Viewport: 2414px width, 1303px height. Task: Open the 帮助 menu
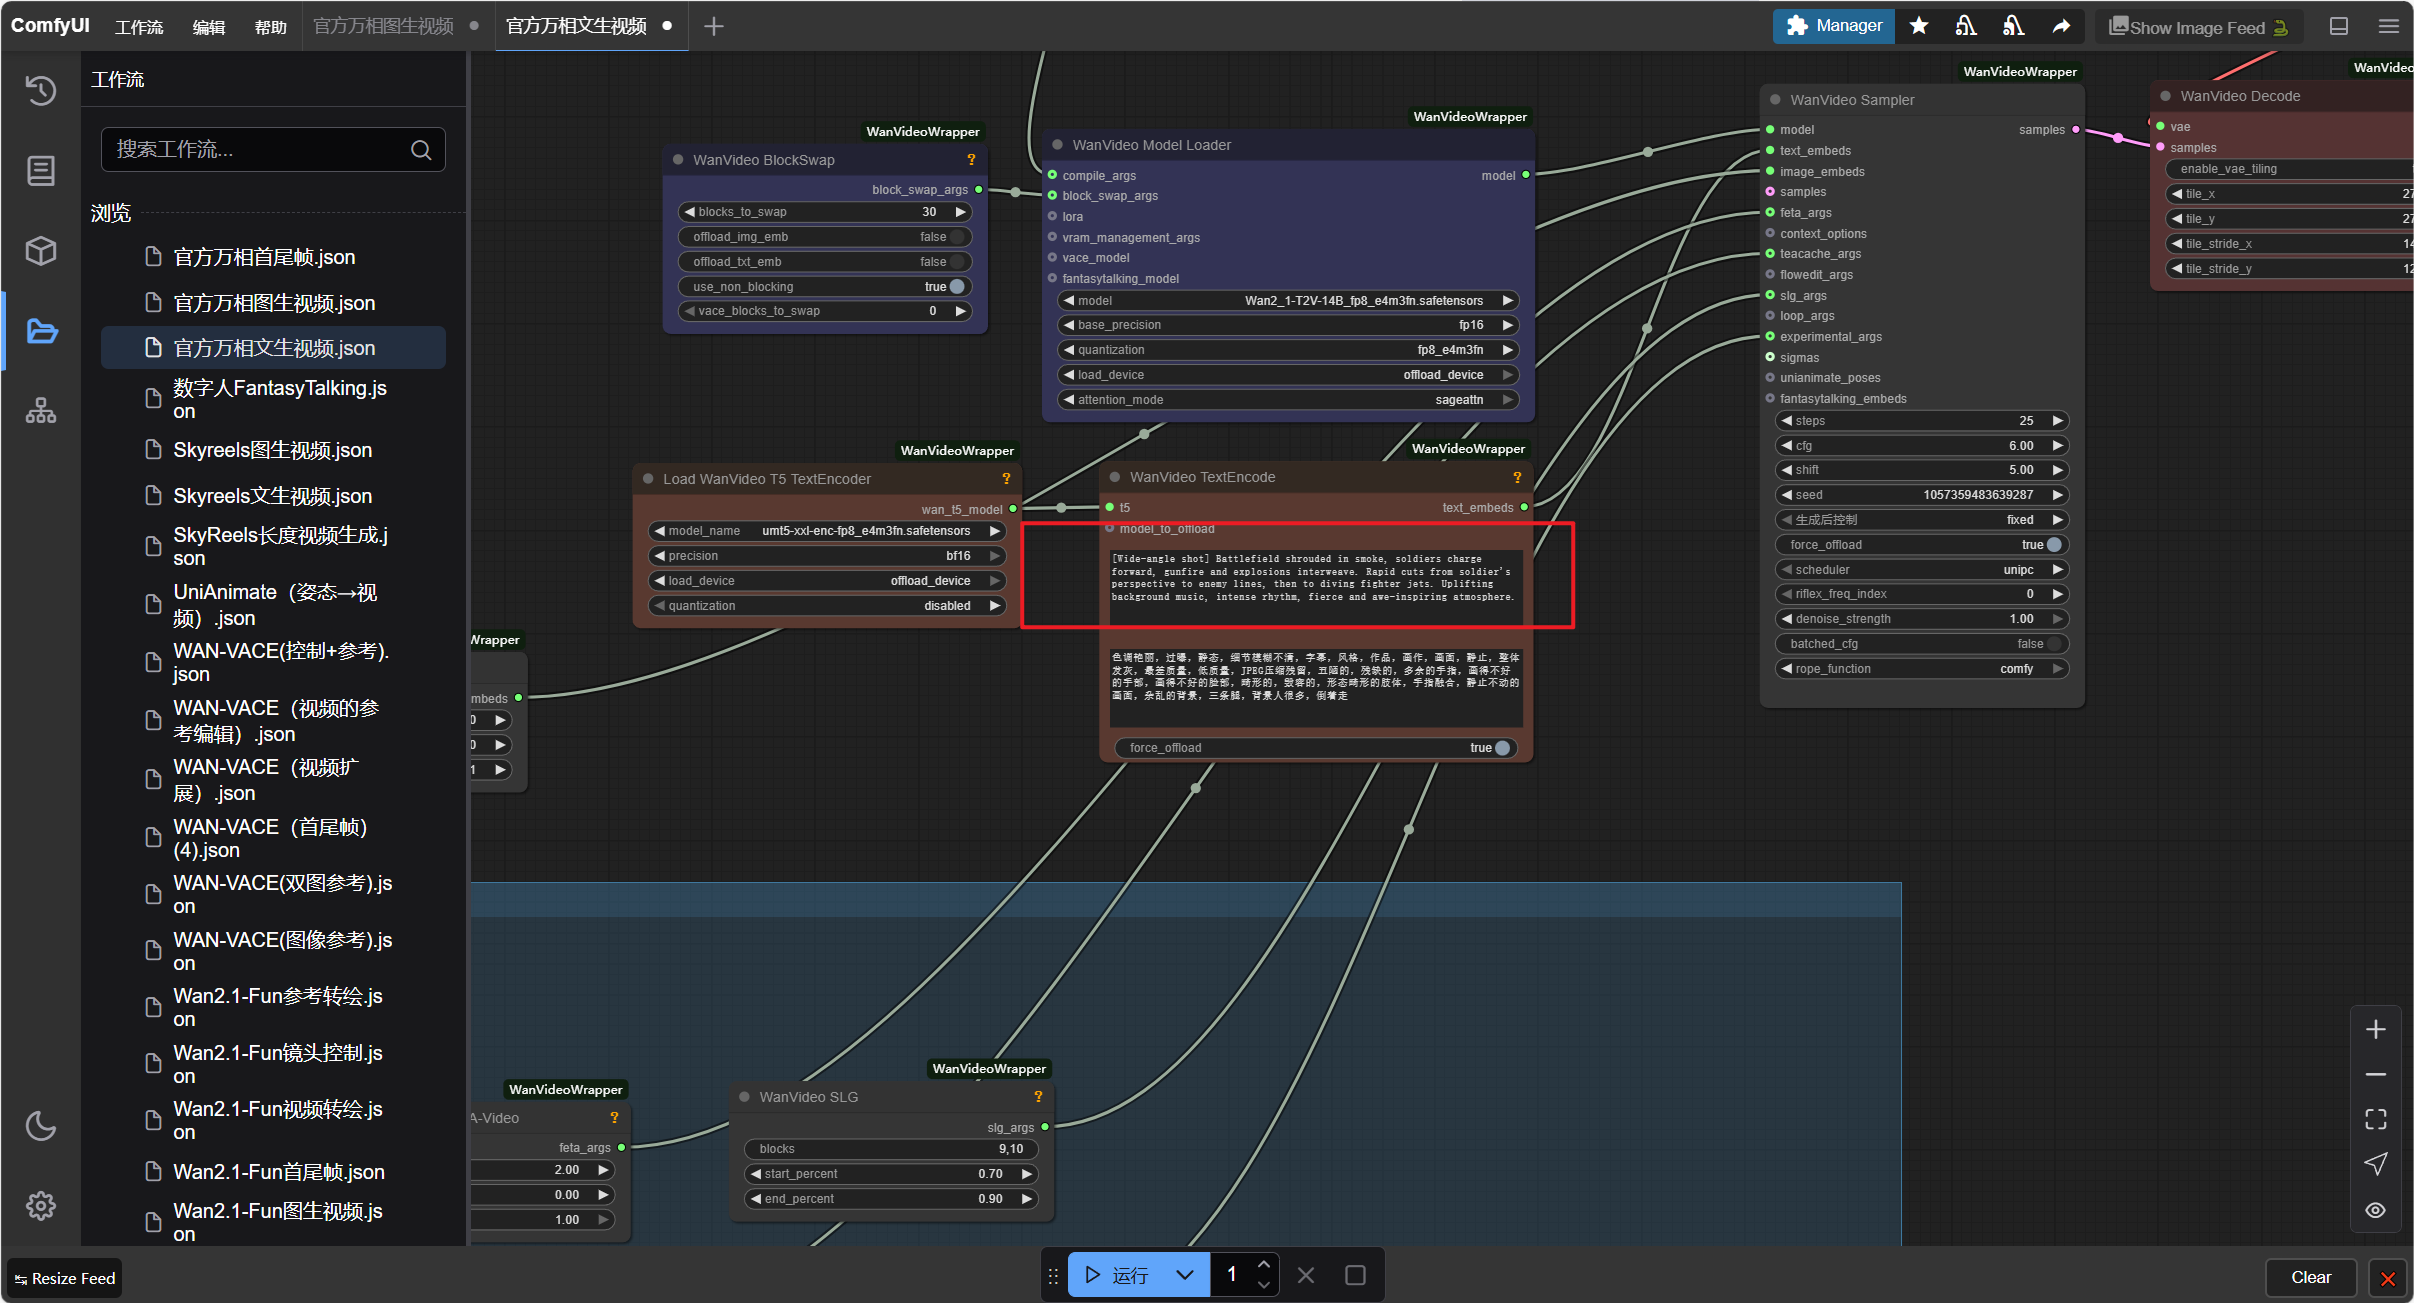270,27
